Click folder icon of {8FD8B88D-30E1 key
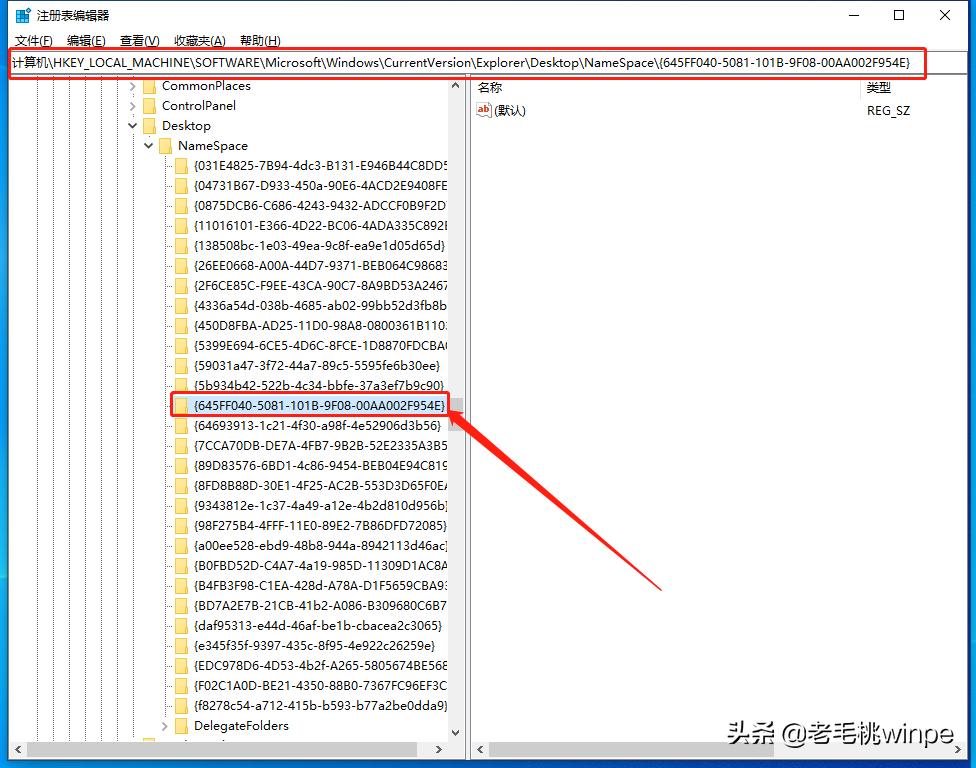The image size is (976, 768). pos(181,485)
